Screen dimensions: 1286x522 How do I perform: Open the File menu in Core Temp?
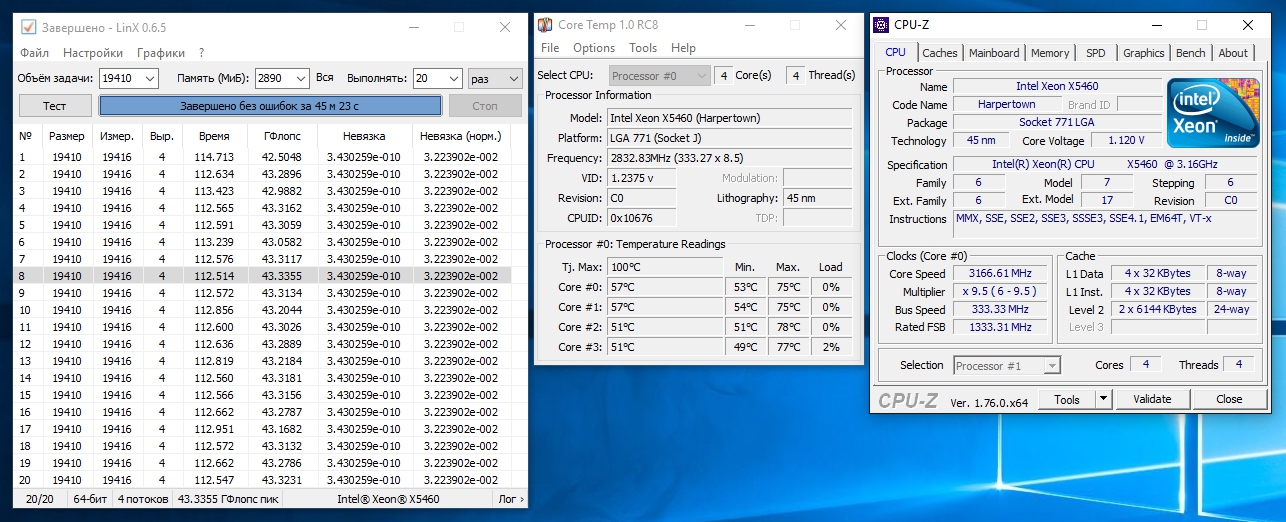click(550, 48)
